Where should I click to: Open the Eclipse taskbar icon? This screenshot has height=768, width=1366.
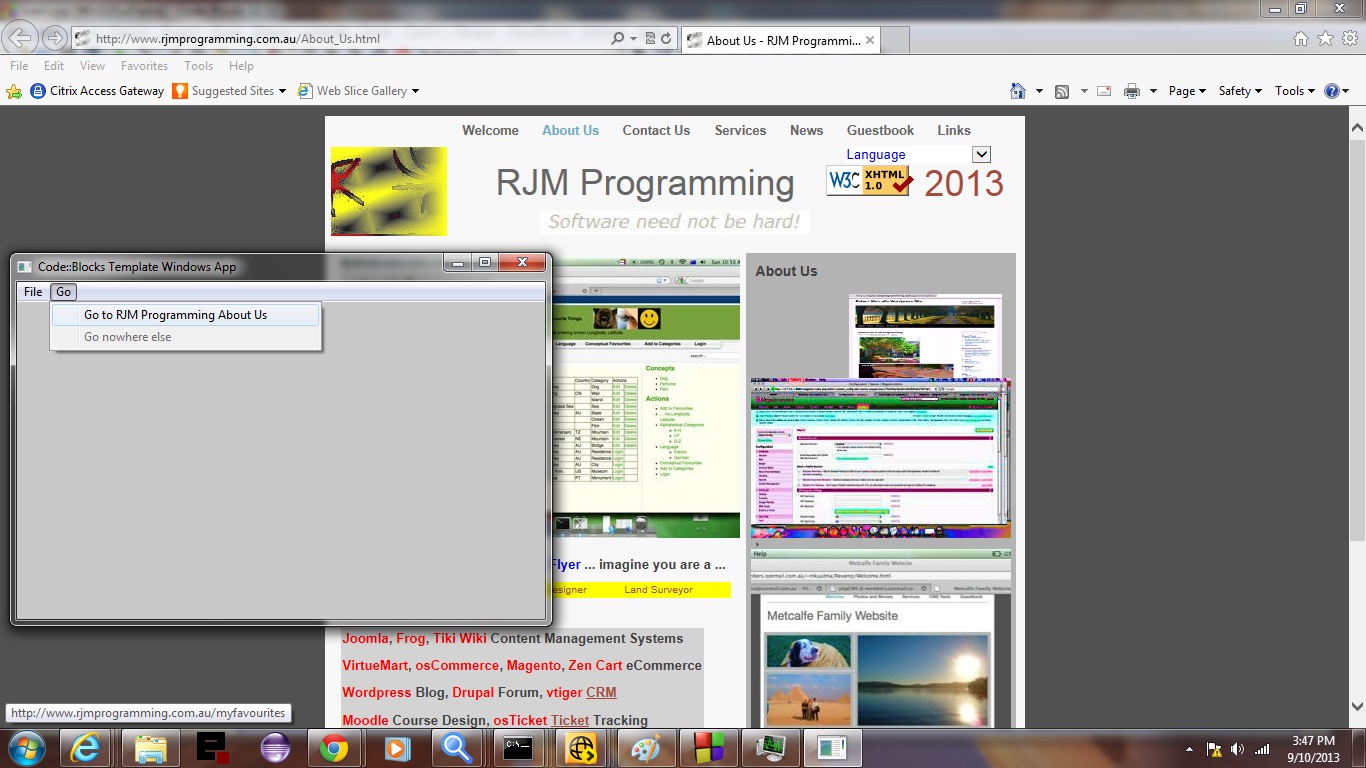[274, 748]
